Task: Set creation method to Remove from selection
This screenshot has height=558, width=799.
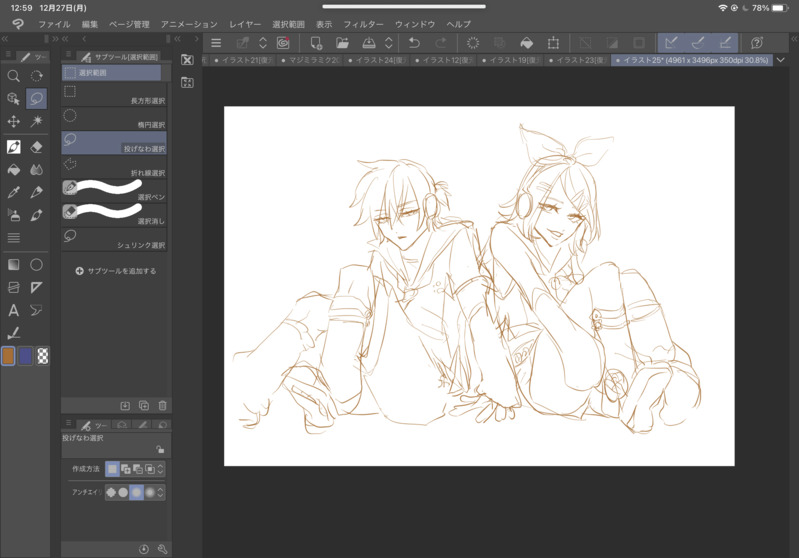Action: click(x=138, y=469)
